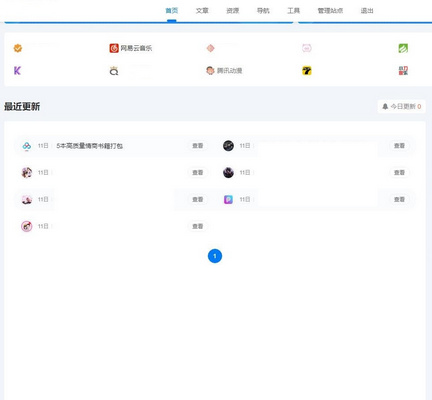Click 查看 beside the brown-haired anime avatar
Image resolution: width=432 pixels, height=400 pixels.
[x=198, y=172]
